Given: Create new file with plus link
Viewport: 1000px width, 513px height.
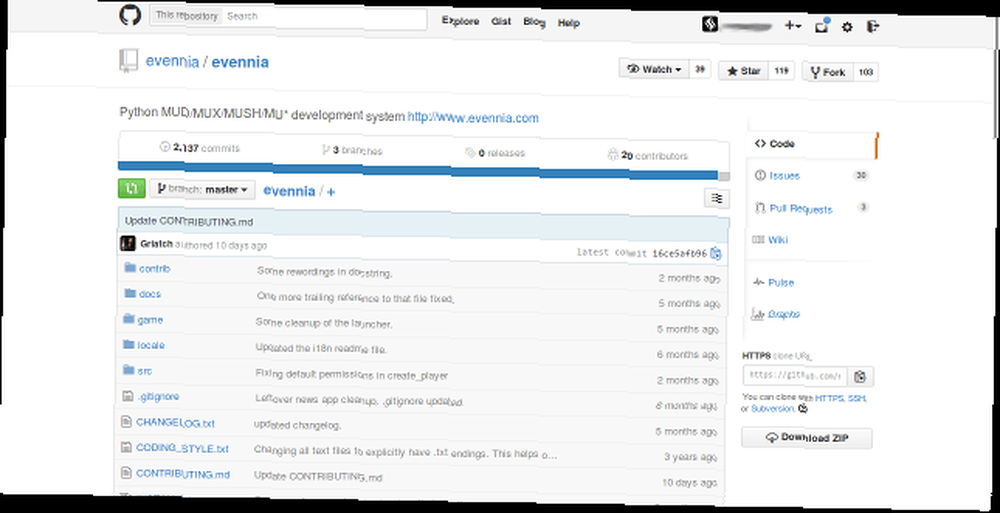Looking at the screenshot, I should [x=331, y=191].
